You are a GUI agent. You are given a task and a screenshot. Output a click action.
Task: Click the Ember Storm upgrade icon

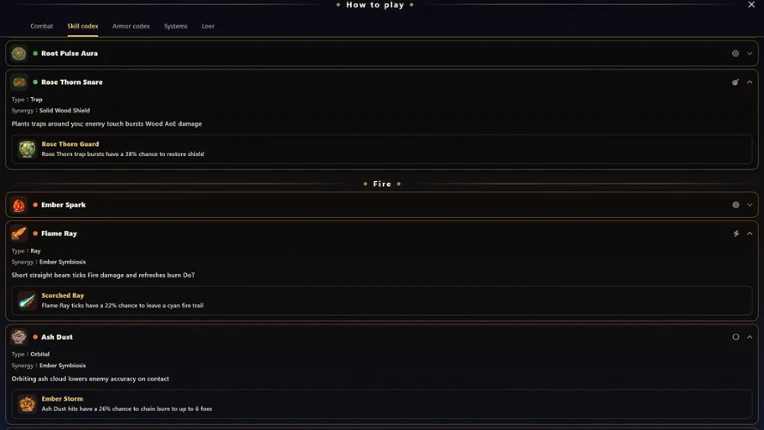[x=27, y=404]
